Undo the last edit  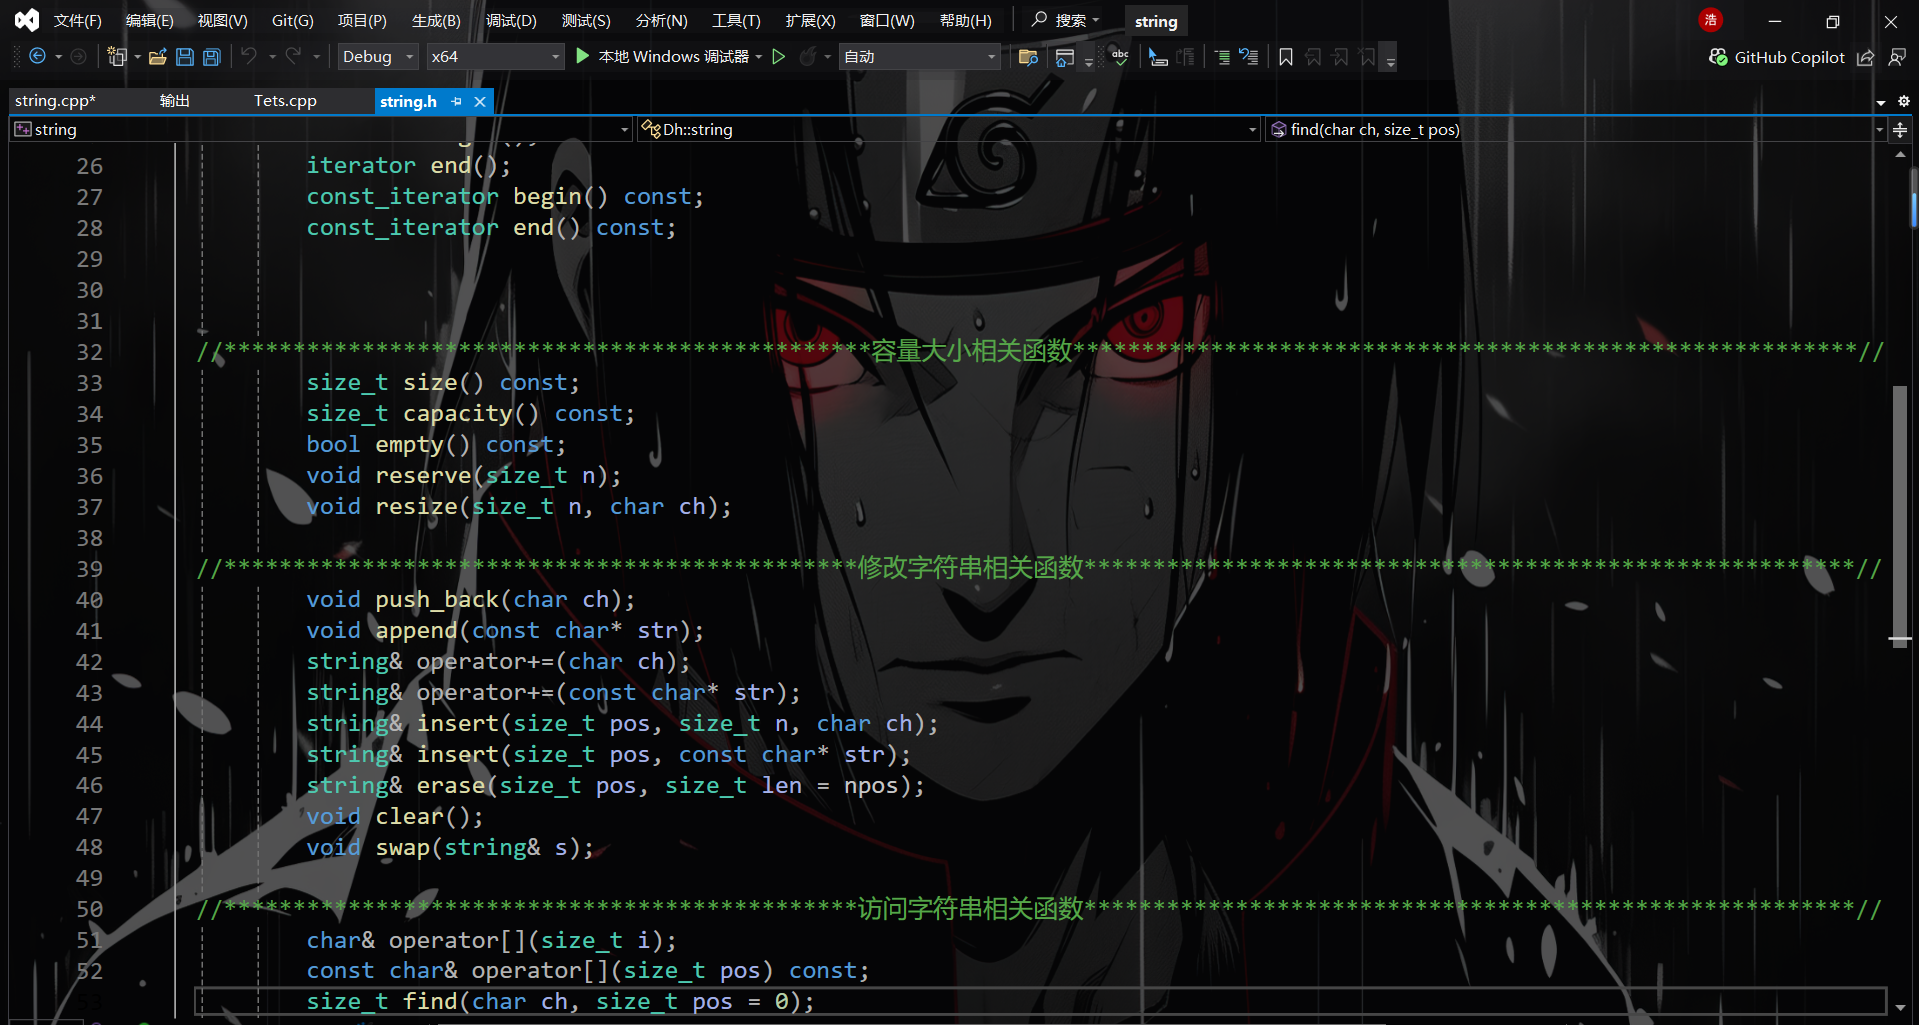[x=249, y=57]
